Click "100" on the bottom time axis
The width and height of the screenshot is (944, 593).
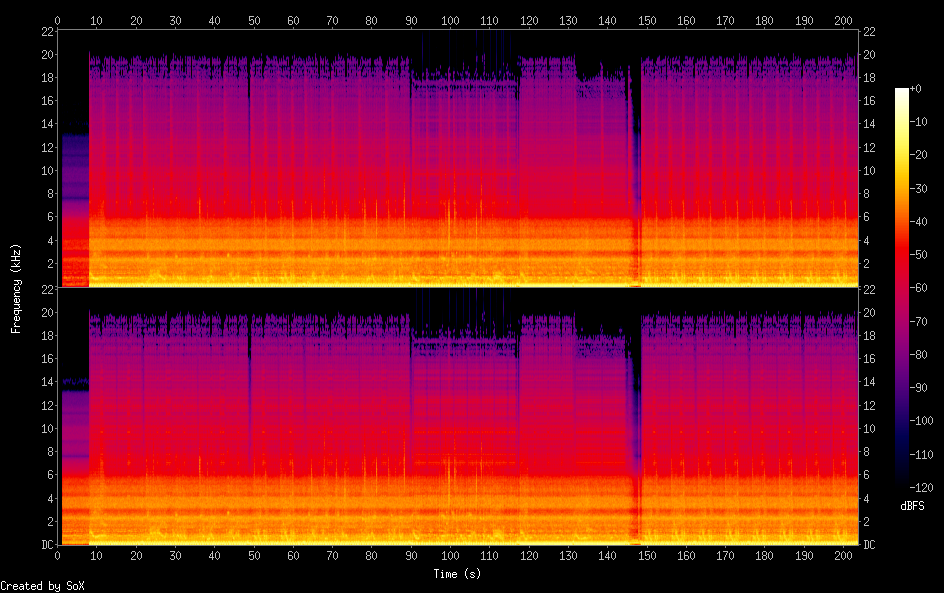click(x=450, y=556)
